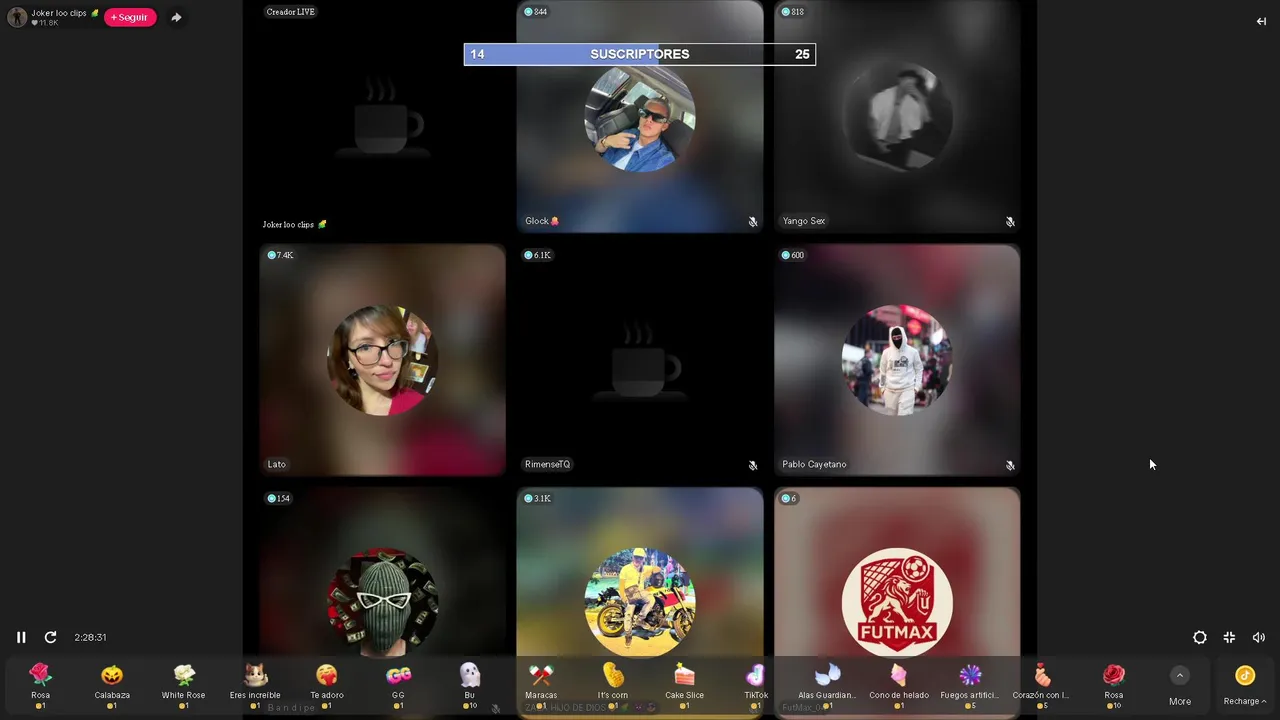Pause the live stream playback
Screen dimensions: 1280x720
coord(21,637)
